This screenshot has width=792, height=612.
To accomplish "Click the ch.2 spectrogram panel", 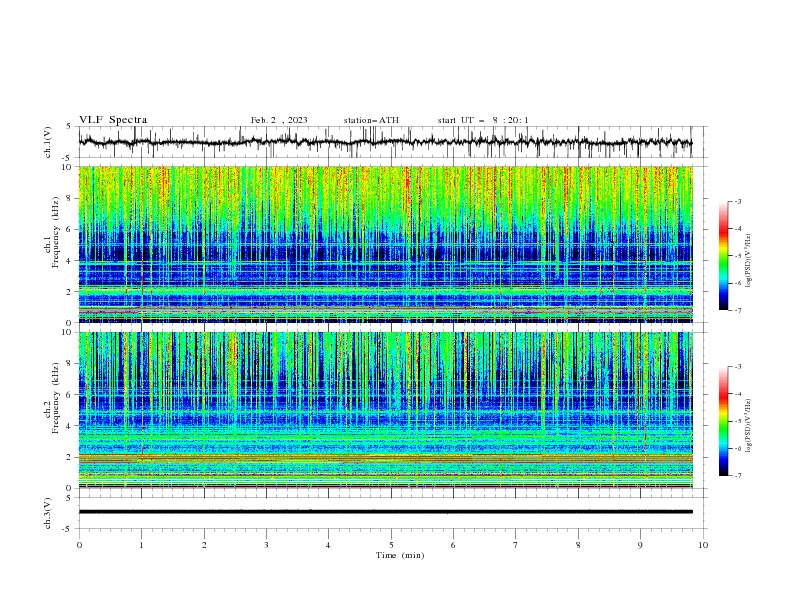I will [385, 410].
